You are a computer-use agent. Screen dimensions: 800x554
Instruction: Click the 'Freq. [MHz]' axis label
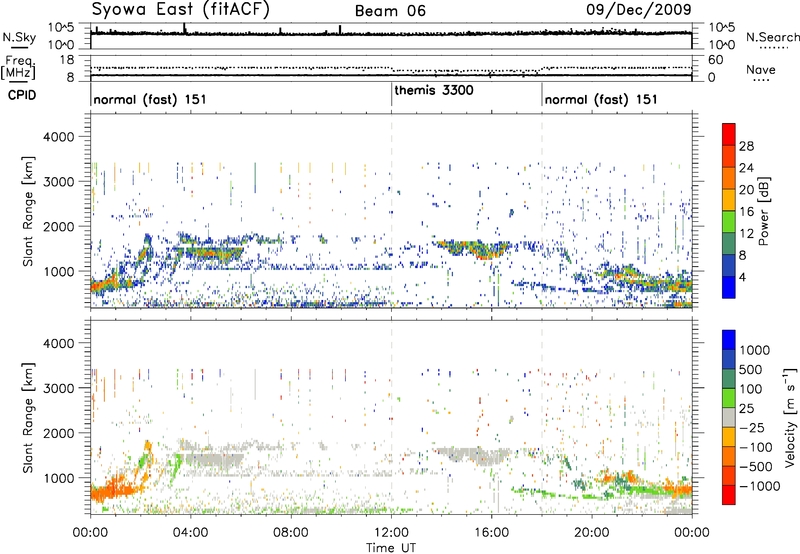[18, 67]
